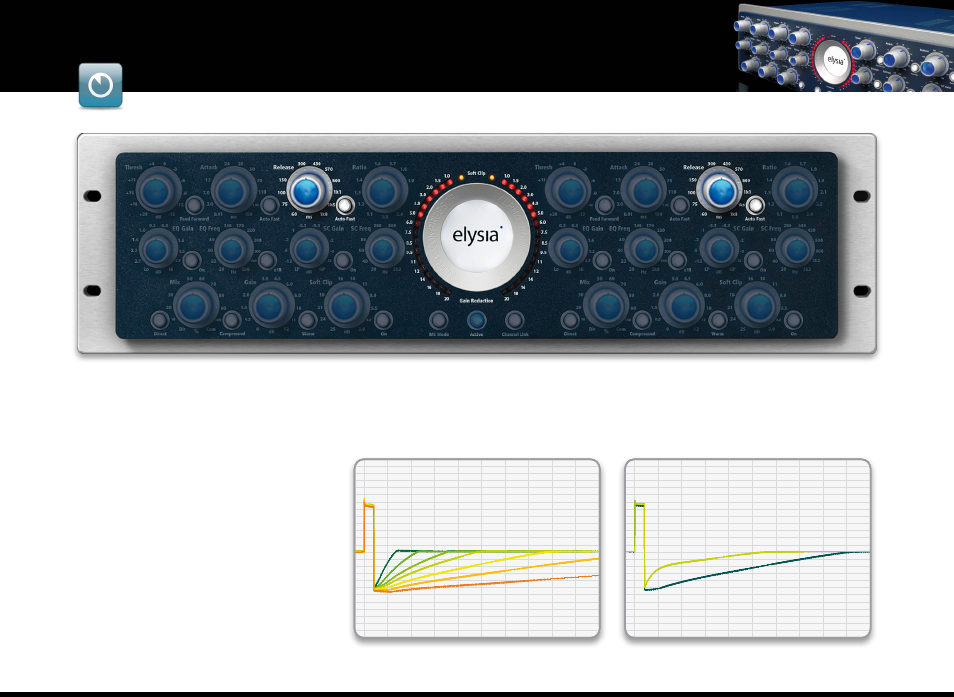This screenshot has height=697, width=954.
Task: Click the left channel Thresh knob
Action: [x=157, y=191]
